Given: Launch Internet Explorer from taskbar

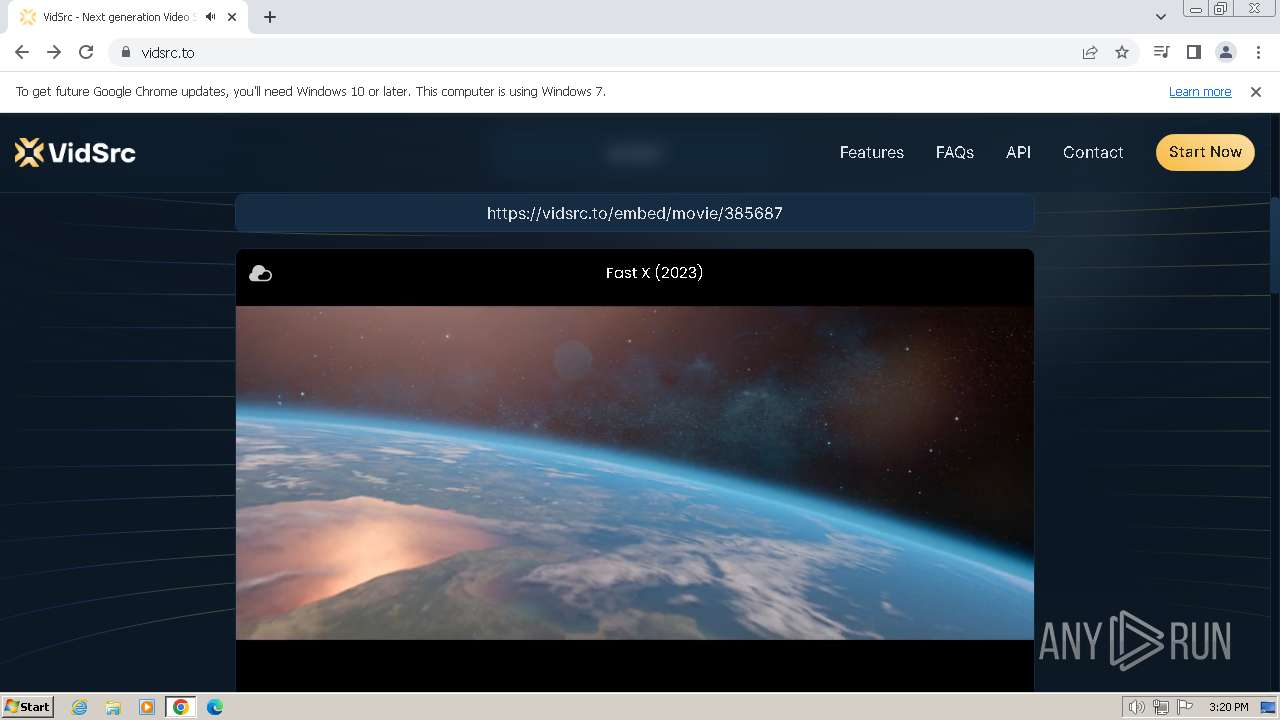Looking at the screenshot, I should [80, 707].
